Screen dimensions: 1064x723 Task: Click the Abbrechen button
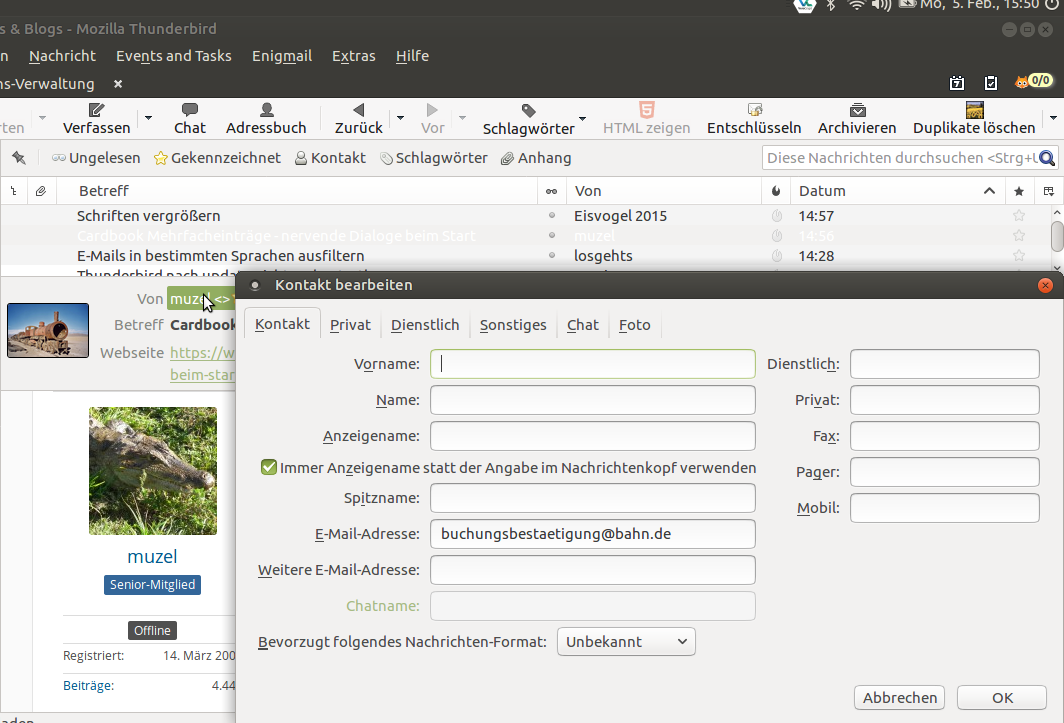(x=900, y=698)
